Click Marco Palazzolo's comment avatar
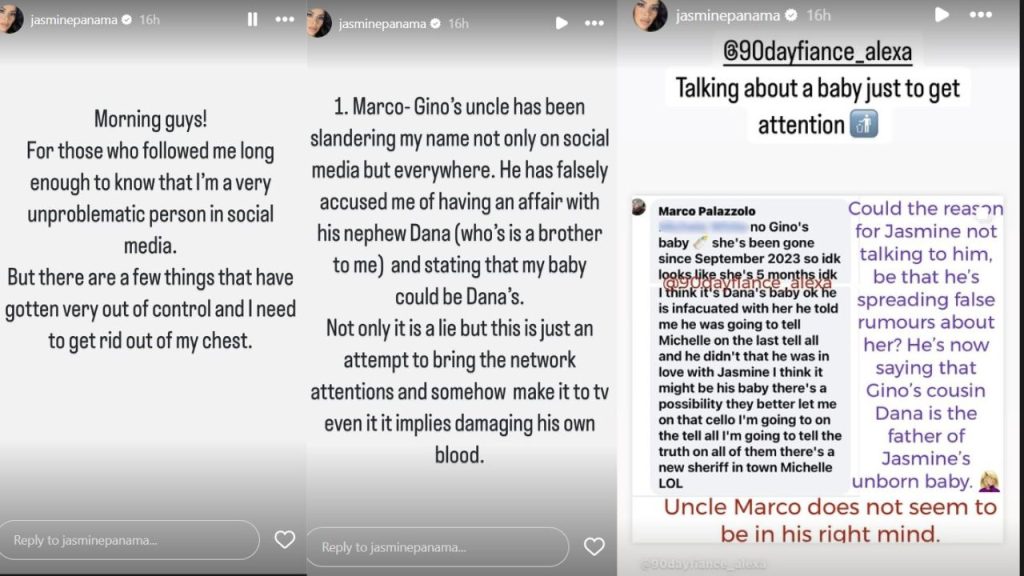This screenshot has height=576, width=1024. tap(639, 208)
